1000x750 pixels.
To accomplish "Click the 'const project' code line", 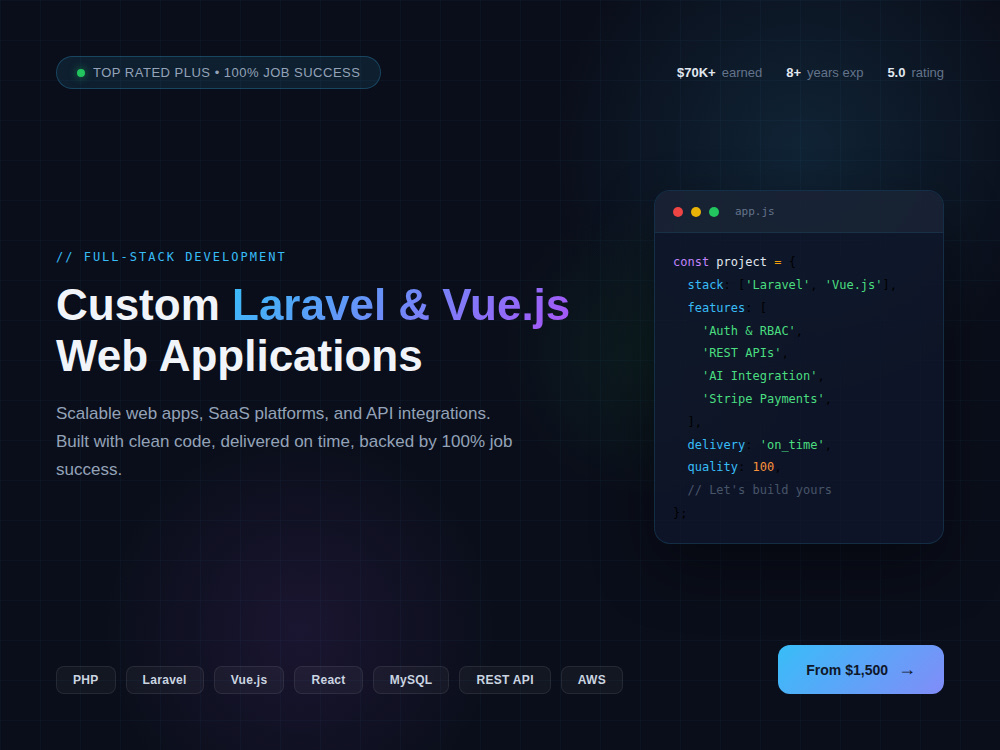I will pos(734,262).
